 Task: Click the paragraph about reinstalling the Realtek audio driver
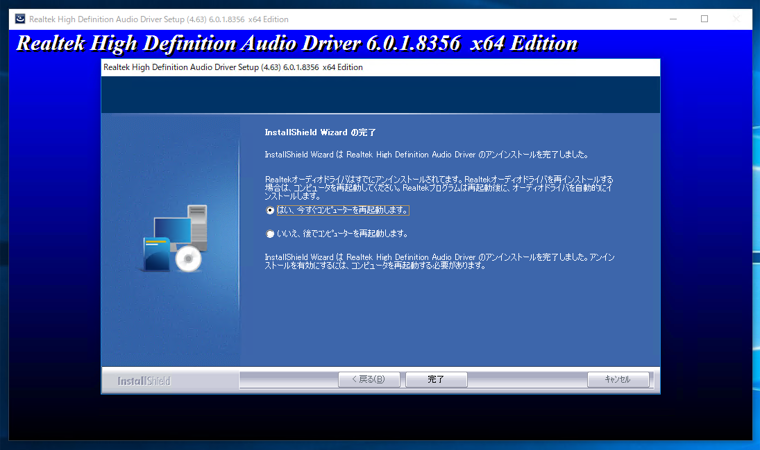pos(439,188)
